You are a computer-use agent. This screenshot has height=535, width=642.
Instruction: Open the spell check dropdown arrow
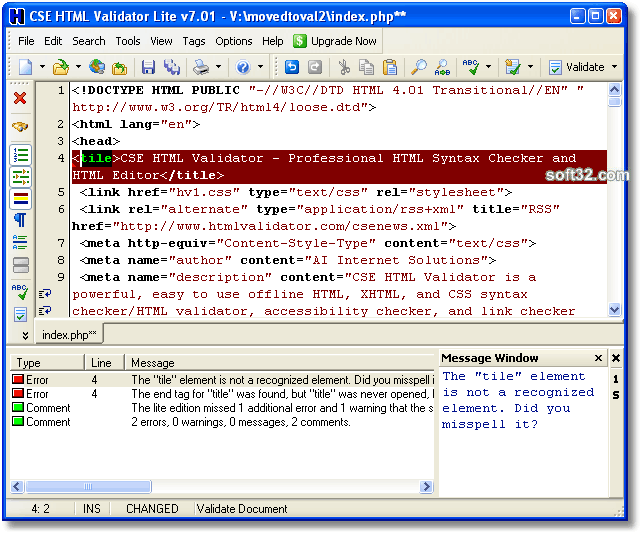(488, 67)
